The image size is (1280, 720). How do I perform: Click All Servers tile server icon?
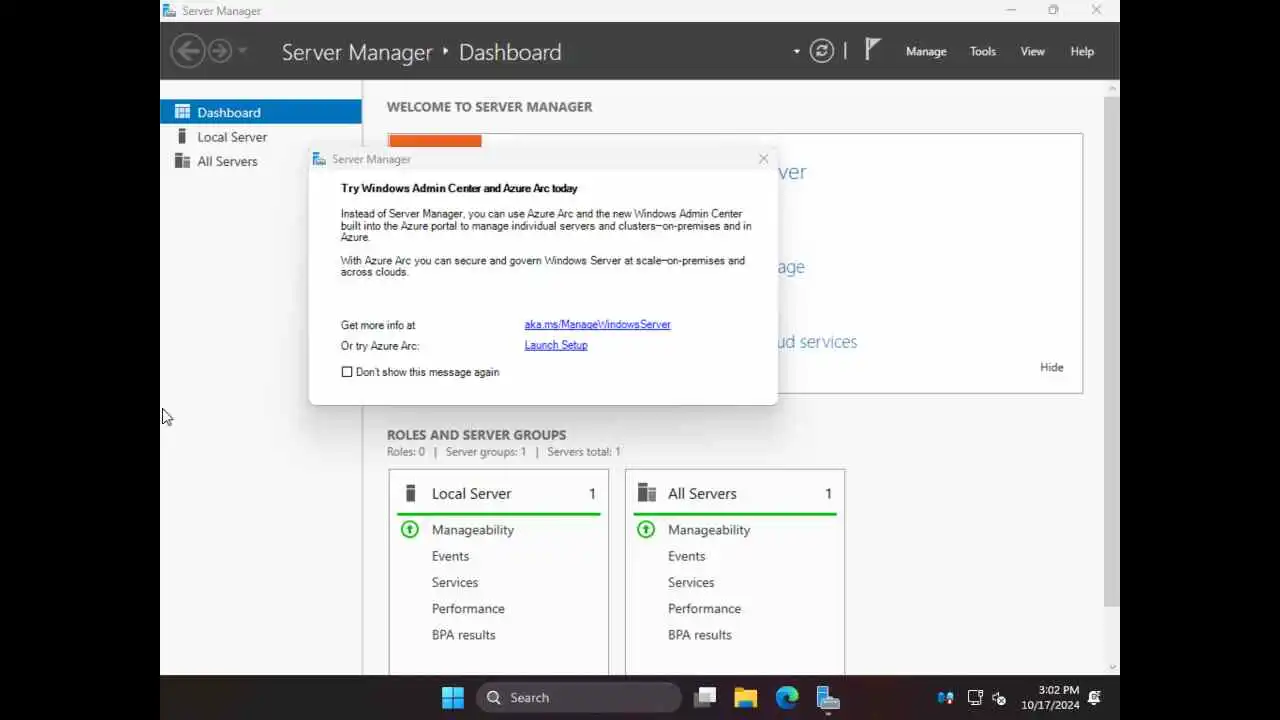(648, 494)
